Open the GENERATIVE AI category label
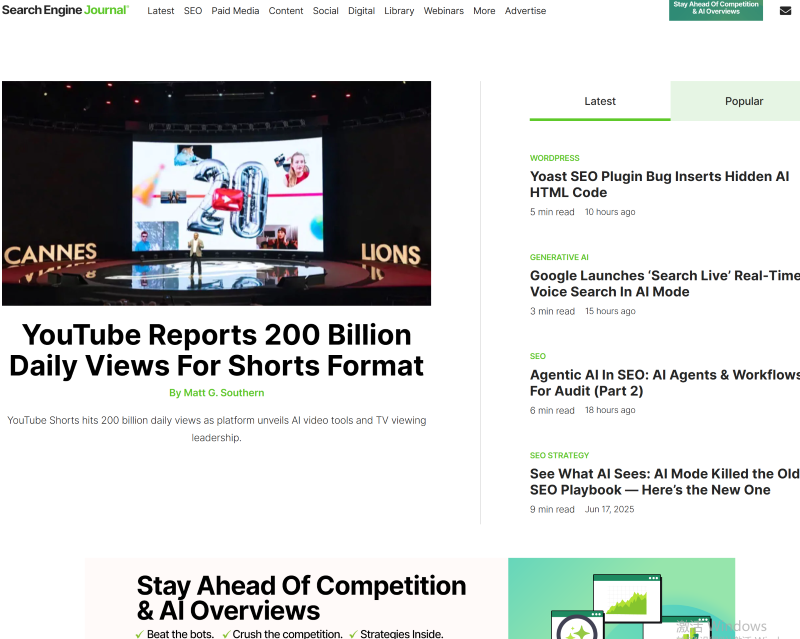Screen dimensions: 800x639 click(x=559, y=257)
